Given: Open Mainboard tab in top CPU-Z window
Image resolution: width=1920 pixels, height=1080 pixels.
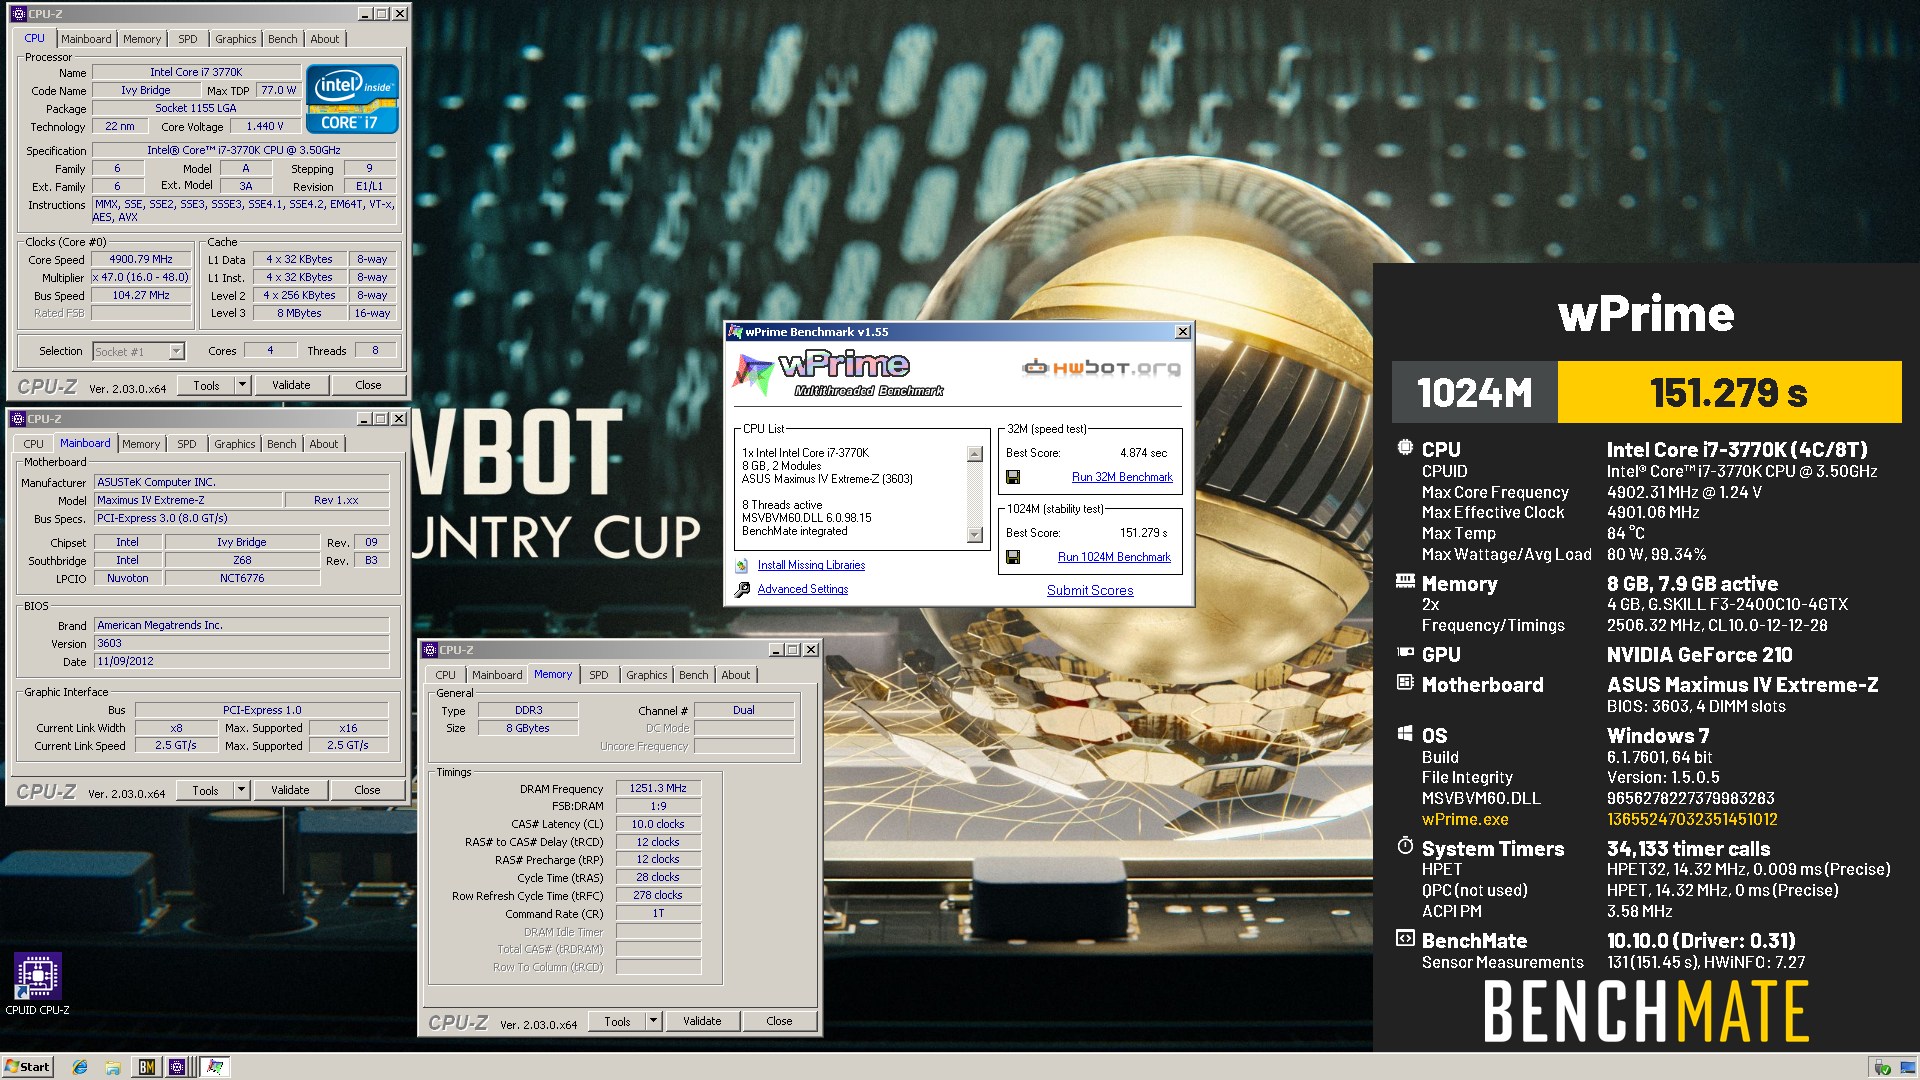Looking at the screenshot, I should coord(86,39).
